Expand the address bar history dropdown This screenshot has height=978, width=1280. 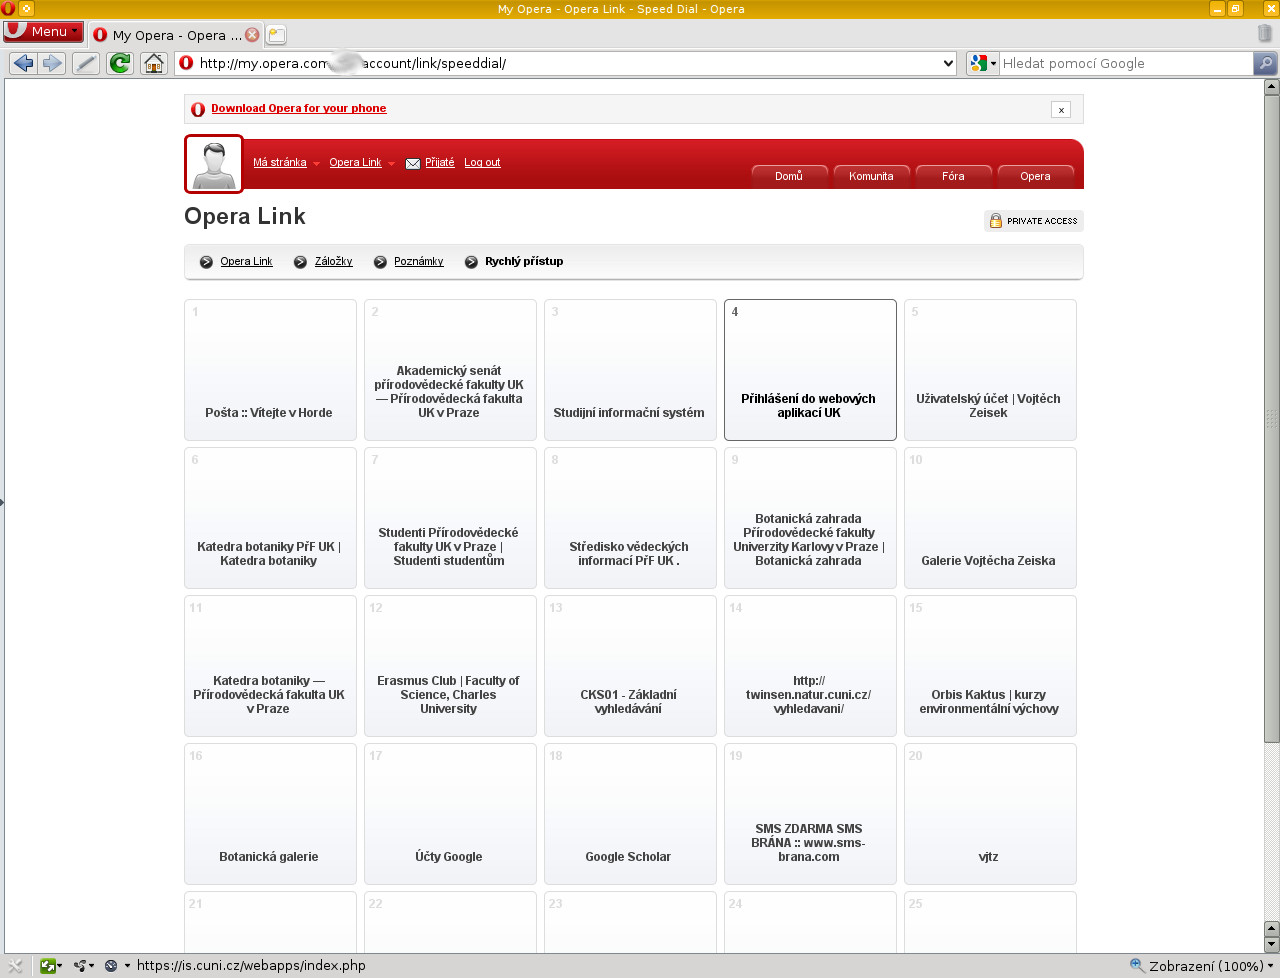tap(948, 63)
